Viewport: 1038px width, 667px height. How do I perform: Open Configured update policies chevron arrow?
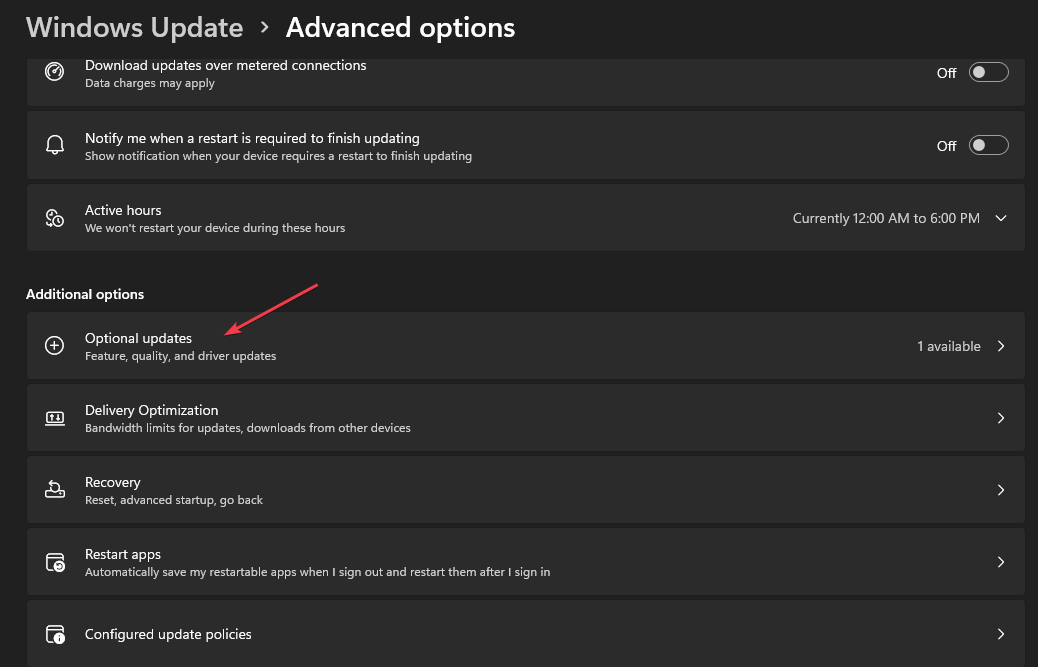[1001, 634]
